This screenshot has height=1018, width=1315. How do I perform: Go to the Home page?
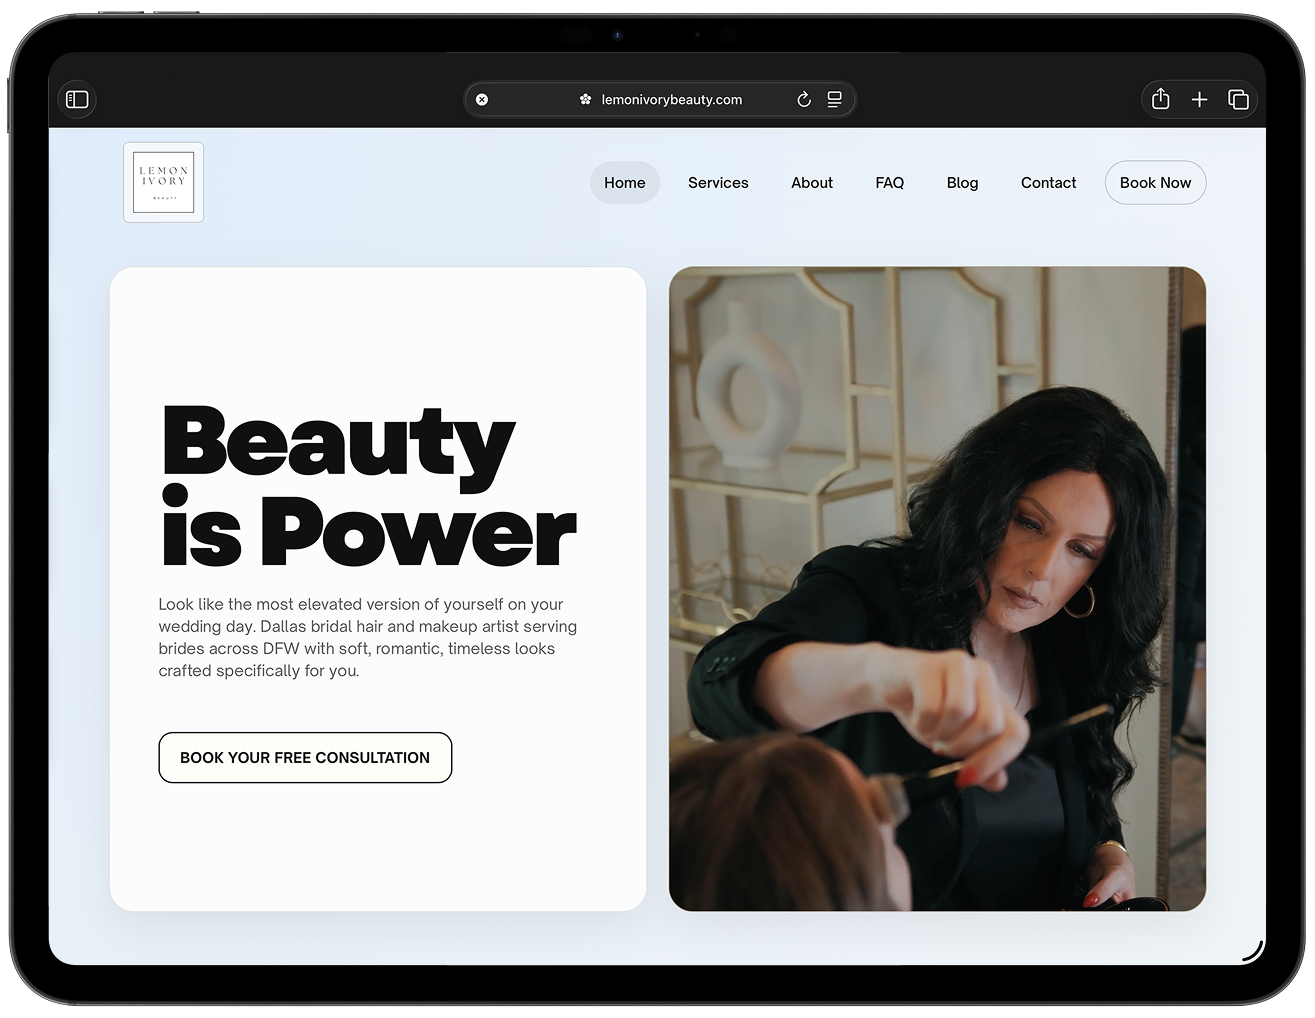(625, 182)
